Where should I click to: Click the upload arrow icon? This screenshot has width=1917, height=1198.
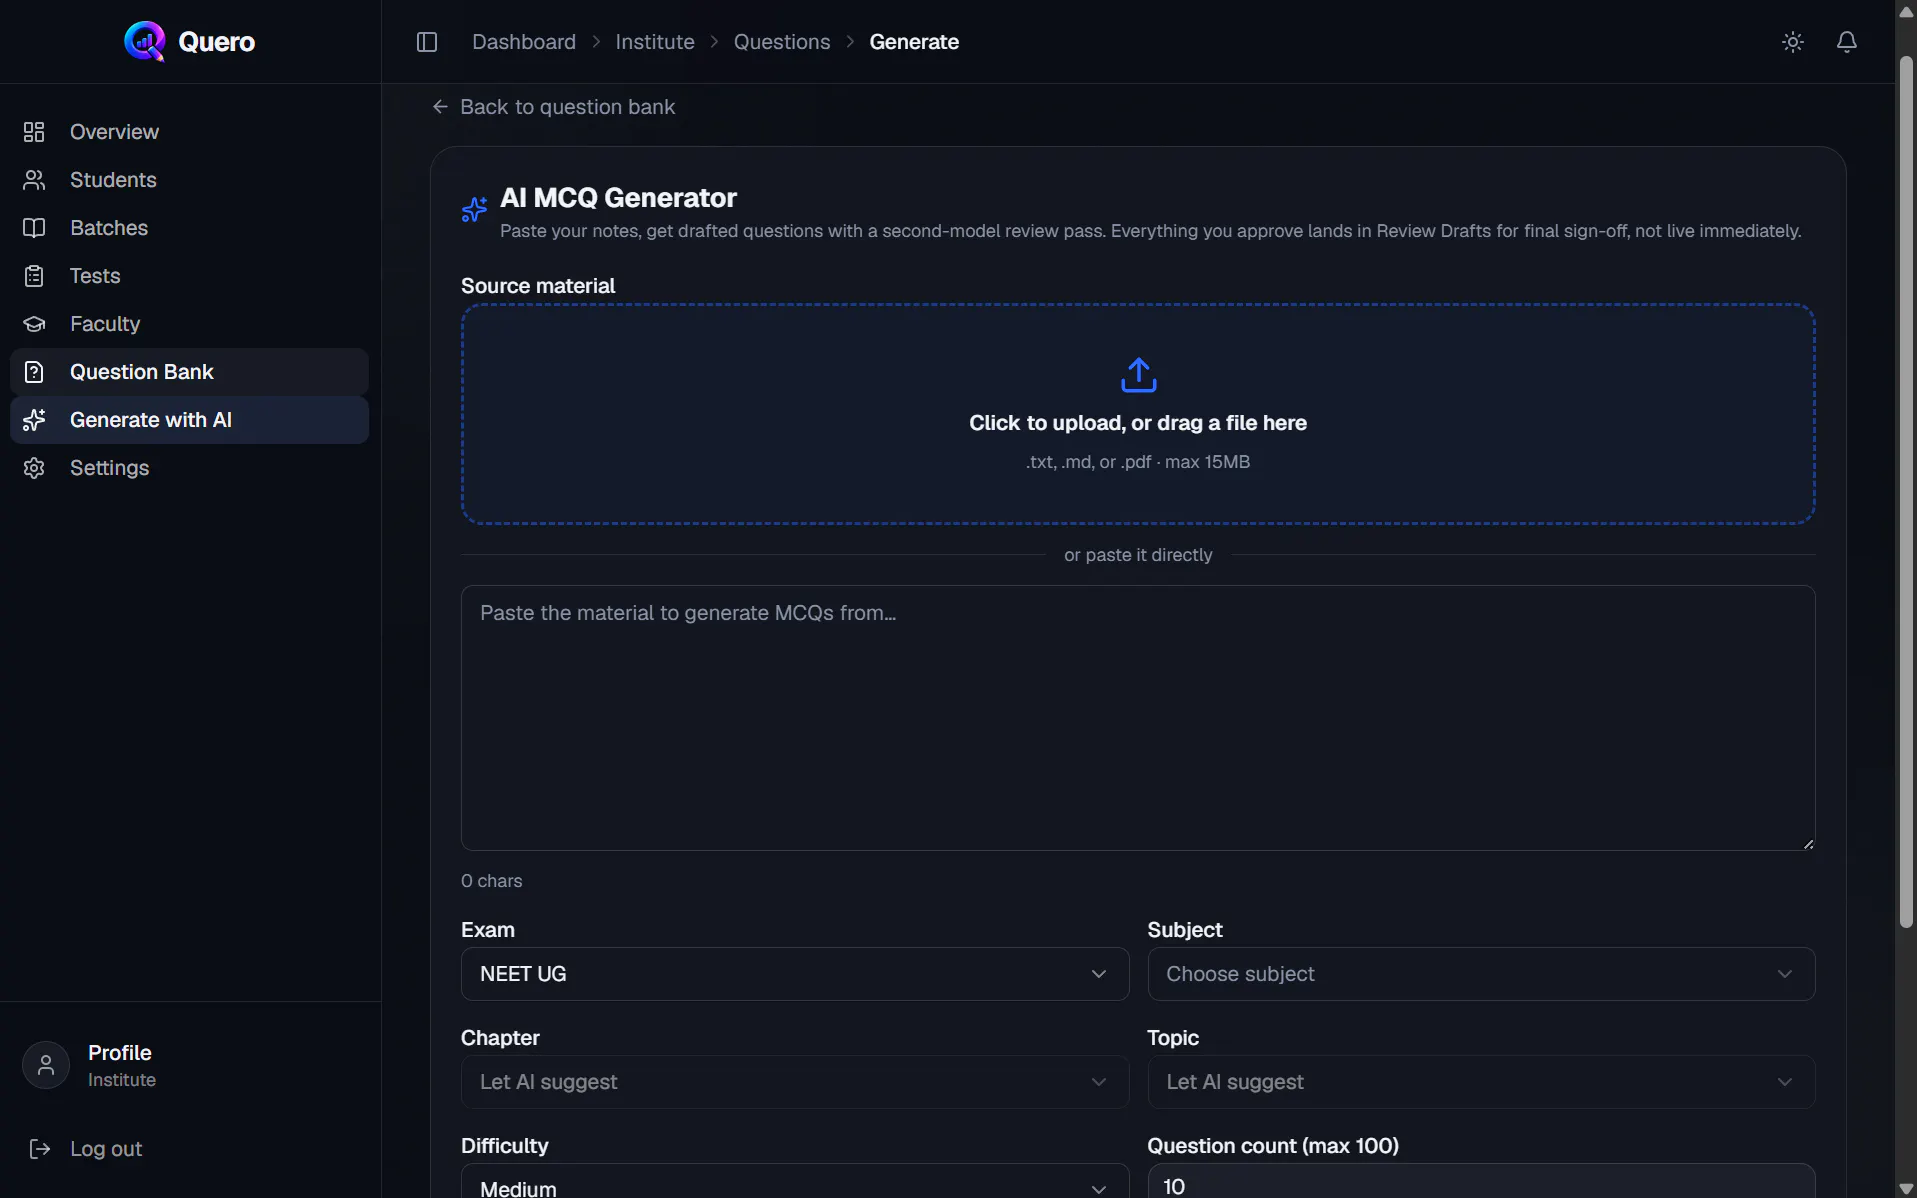pos(1138,375)
